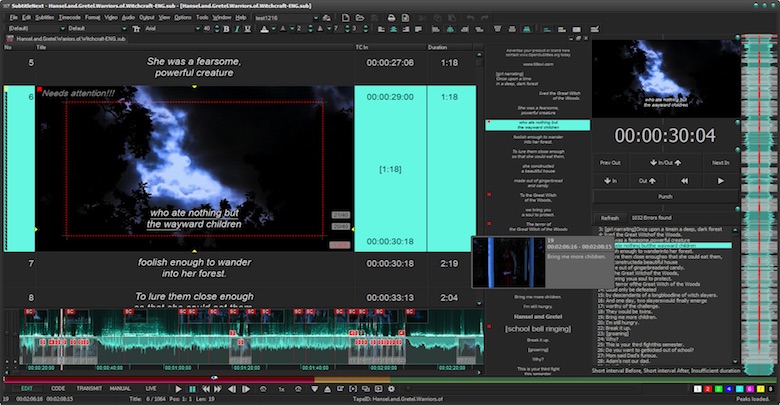780x405 pixels.
Task: Switch to LIVE mode
Action: pos(150,388)
